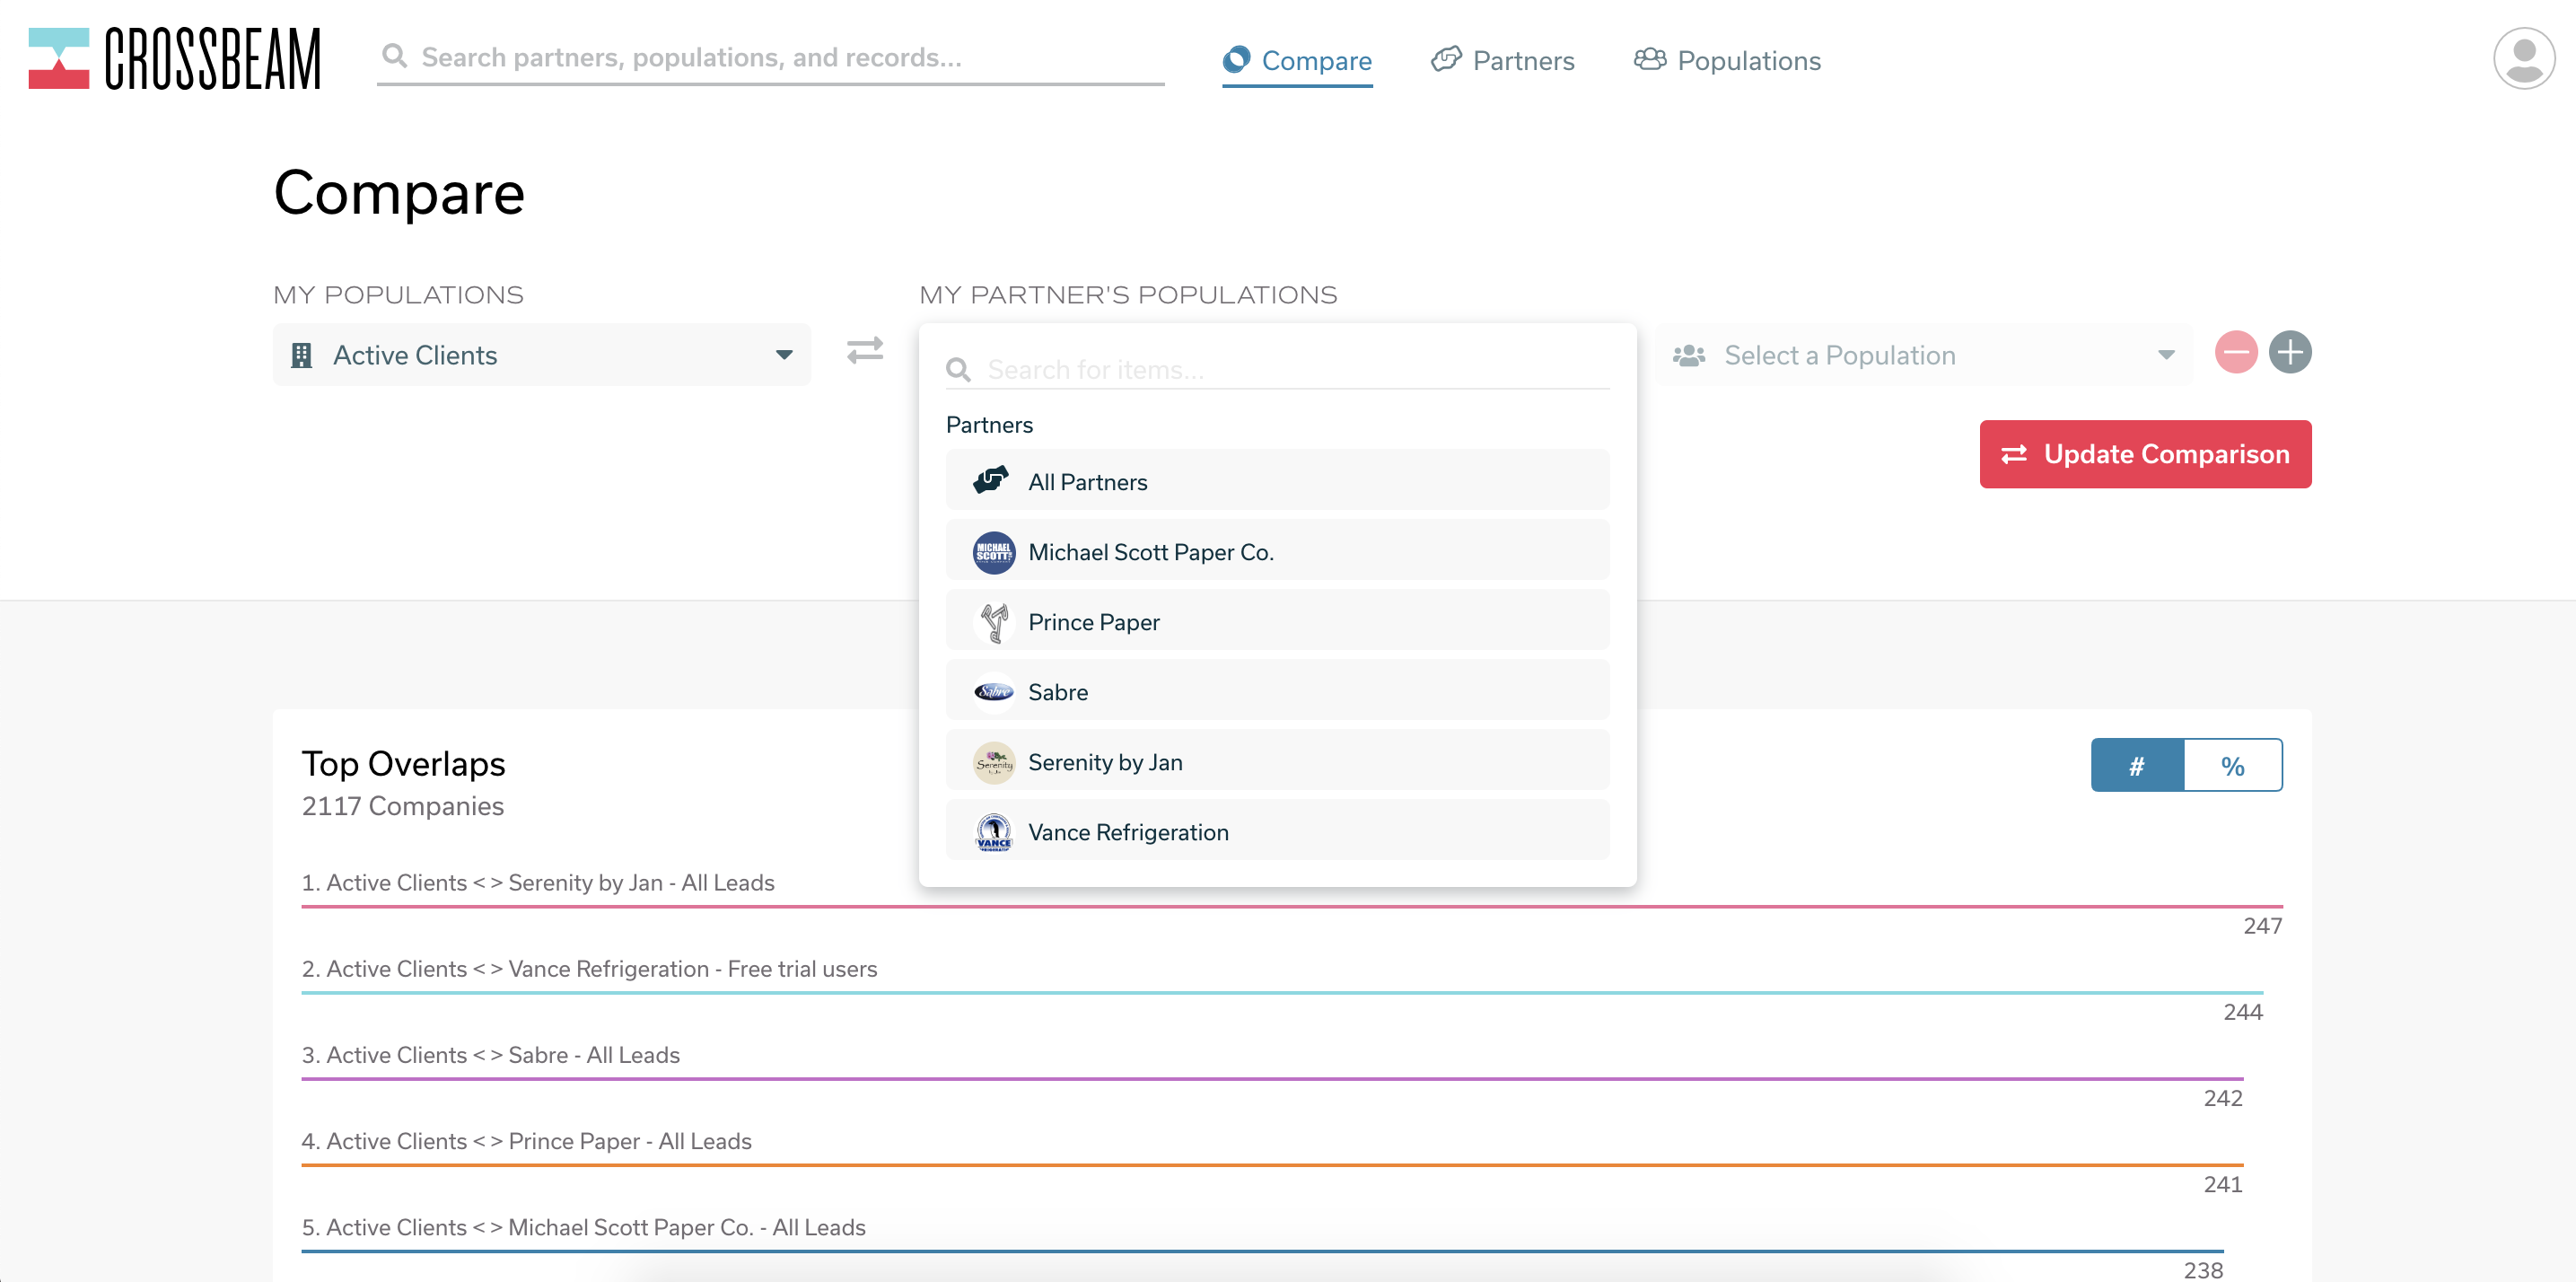Viewport: 2576px width, 1282px height.
Task: Open Active Clients vs Sabre overlap
Action: coord(490,1055)
